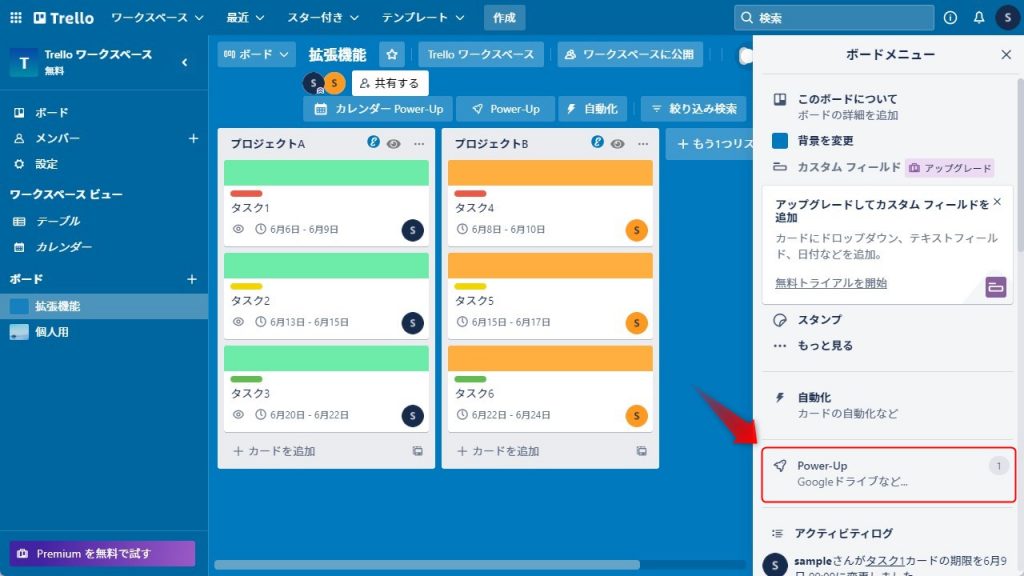Toggle the 6月22日 - 6月24日 due date badge

pyautogui.click(x=504, y=415)
